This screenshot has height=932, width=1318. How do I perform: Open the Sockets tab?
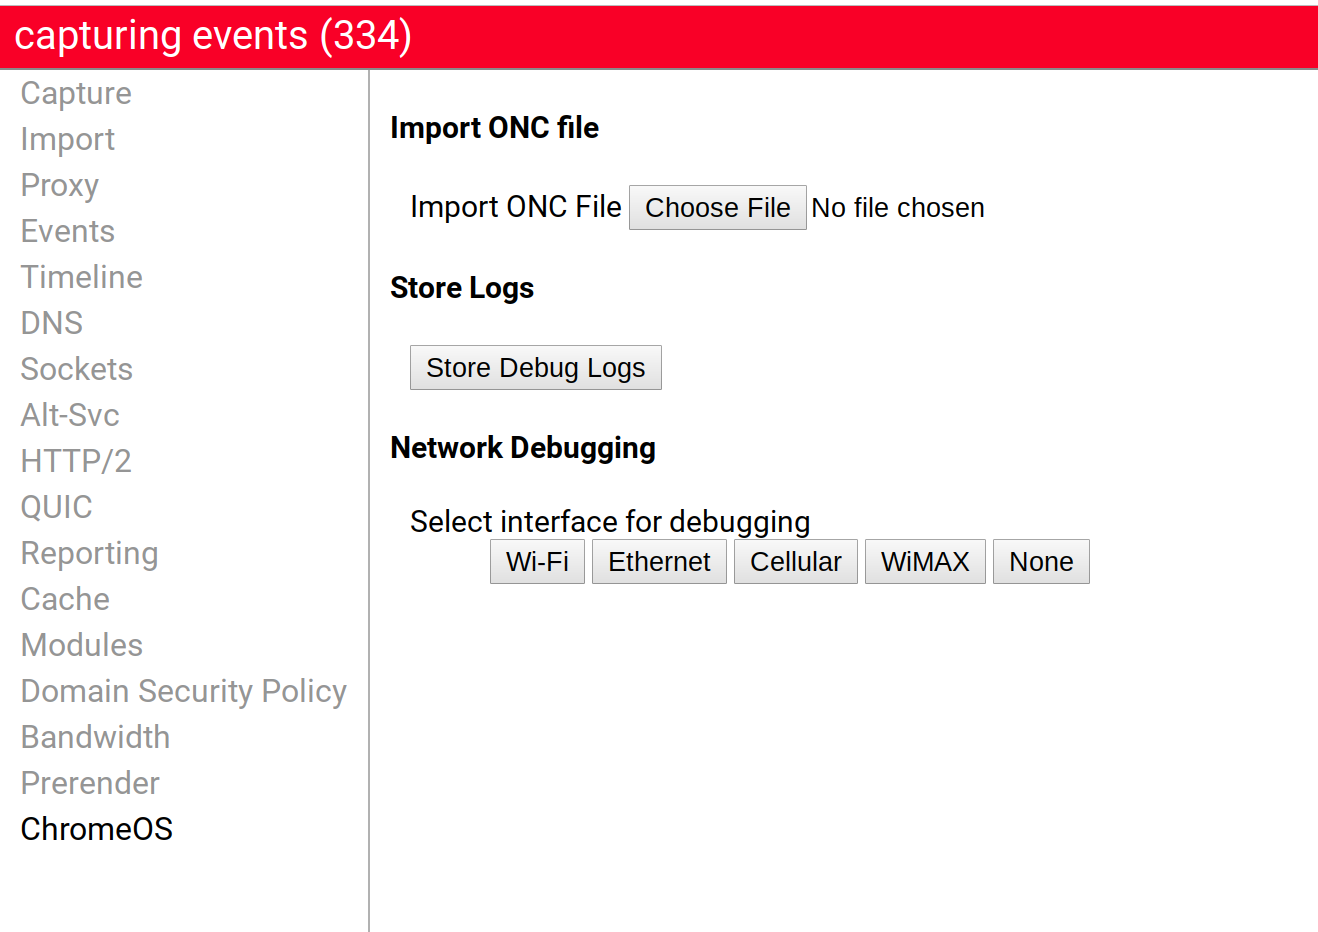point(77,369)
